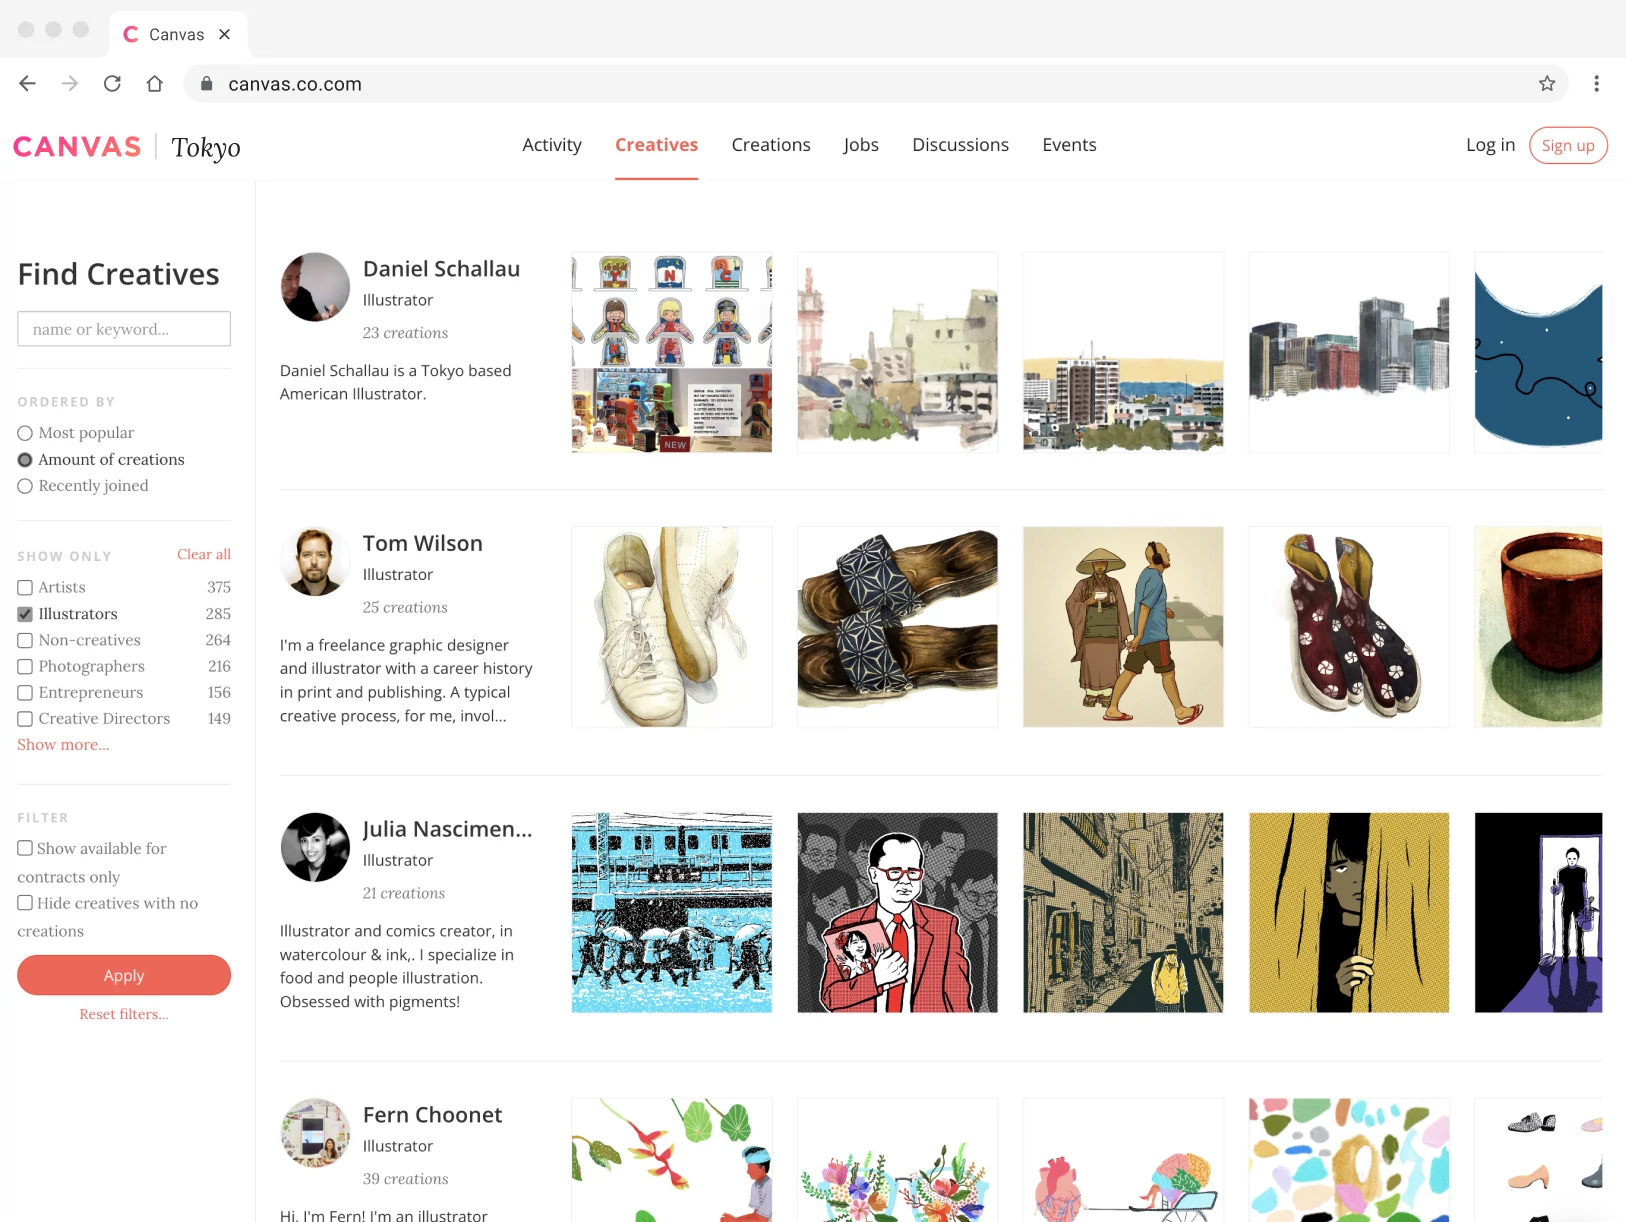Click the 'Reset filters' link
Image resolution: width=1626 pixels, height=1222 pixels.
123,1013
